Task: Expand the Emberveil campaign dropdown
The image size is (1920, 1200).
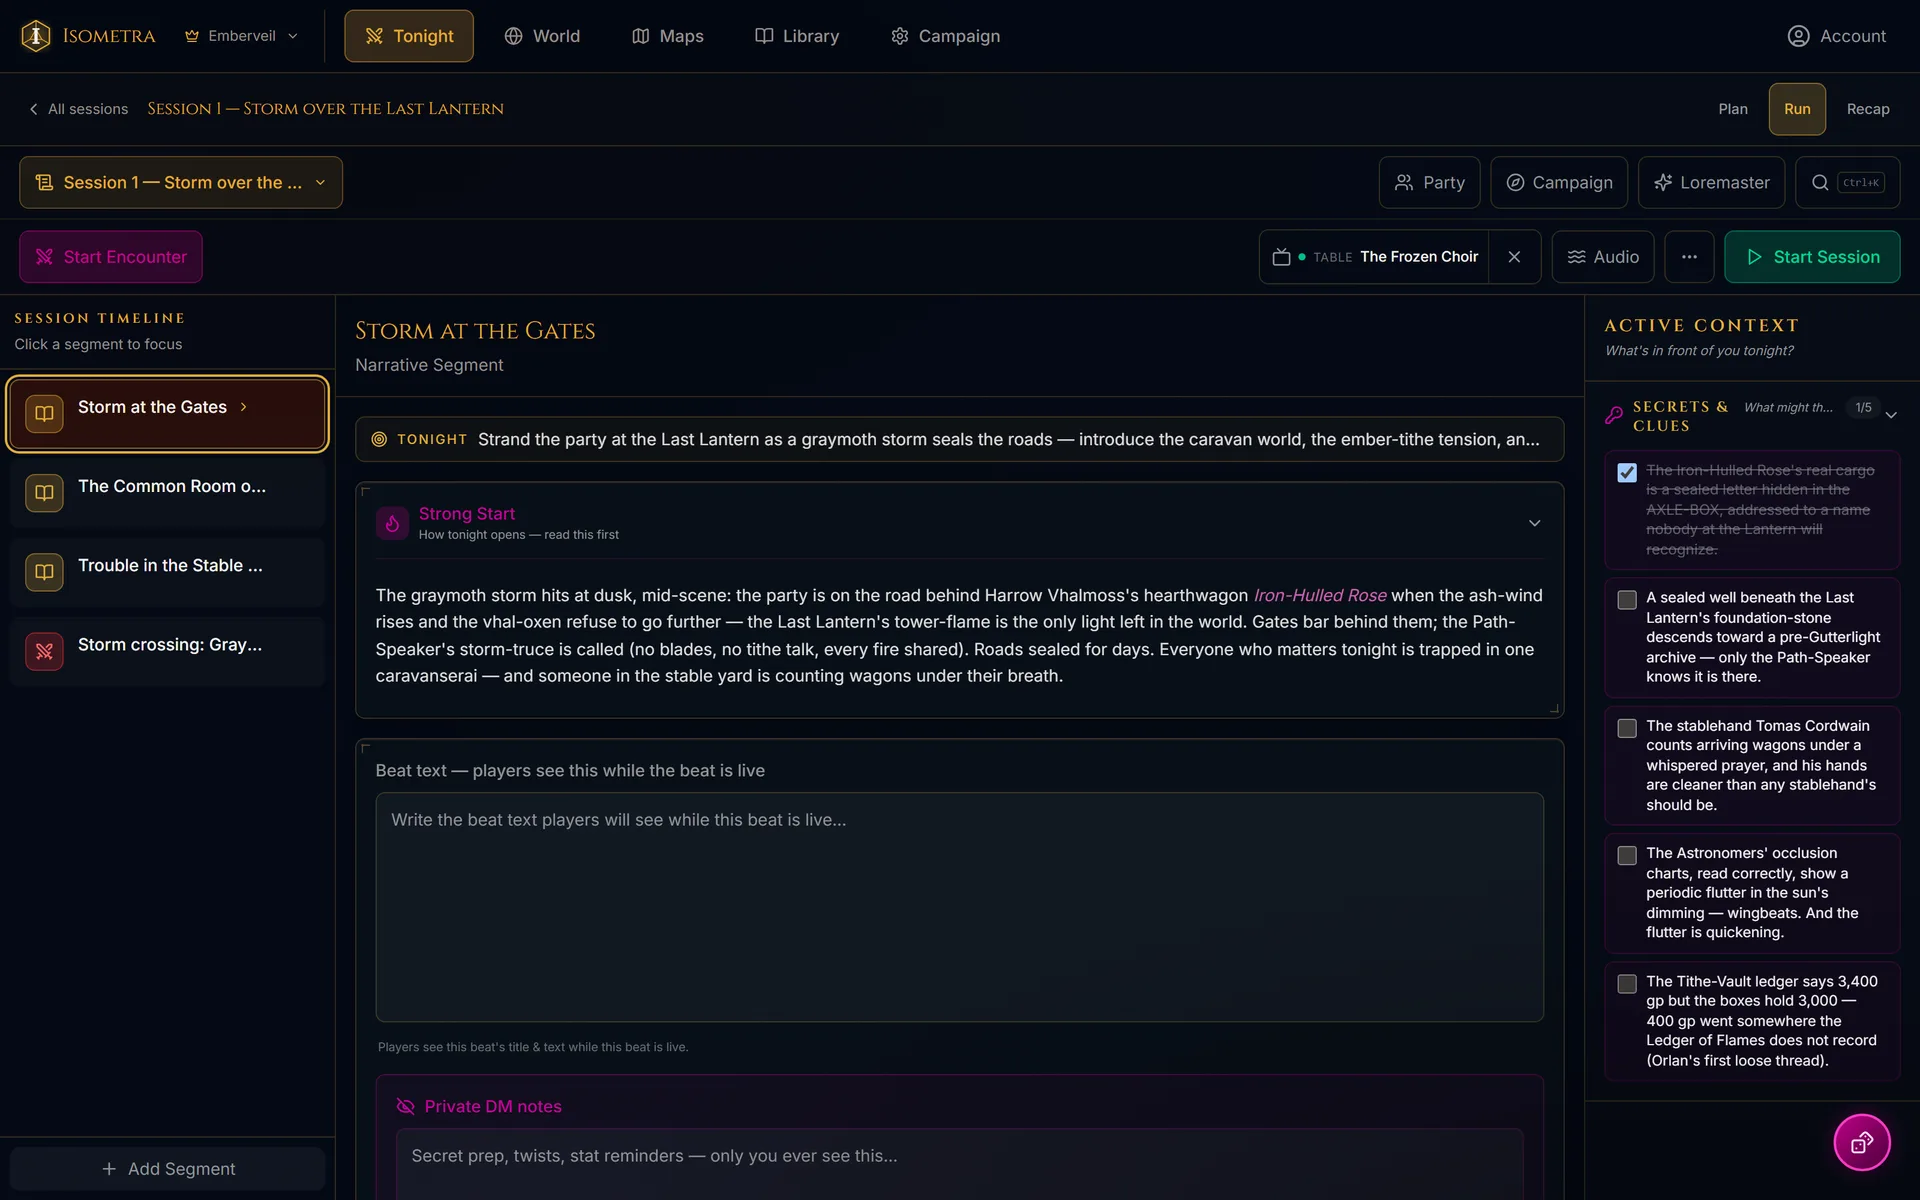Action: (x=242, y=36)
